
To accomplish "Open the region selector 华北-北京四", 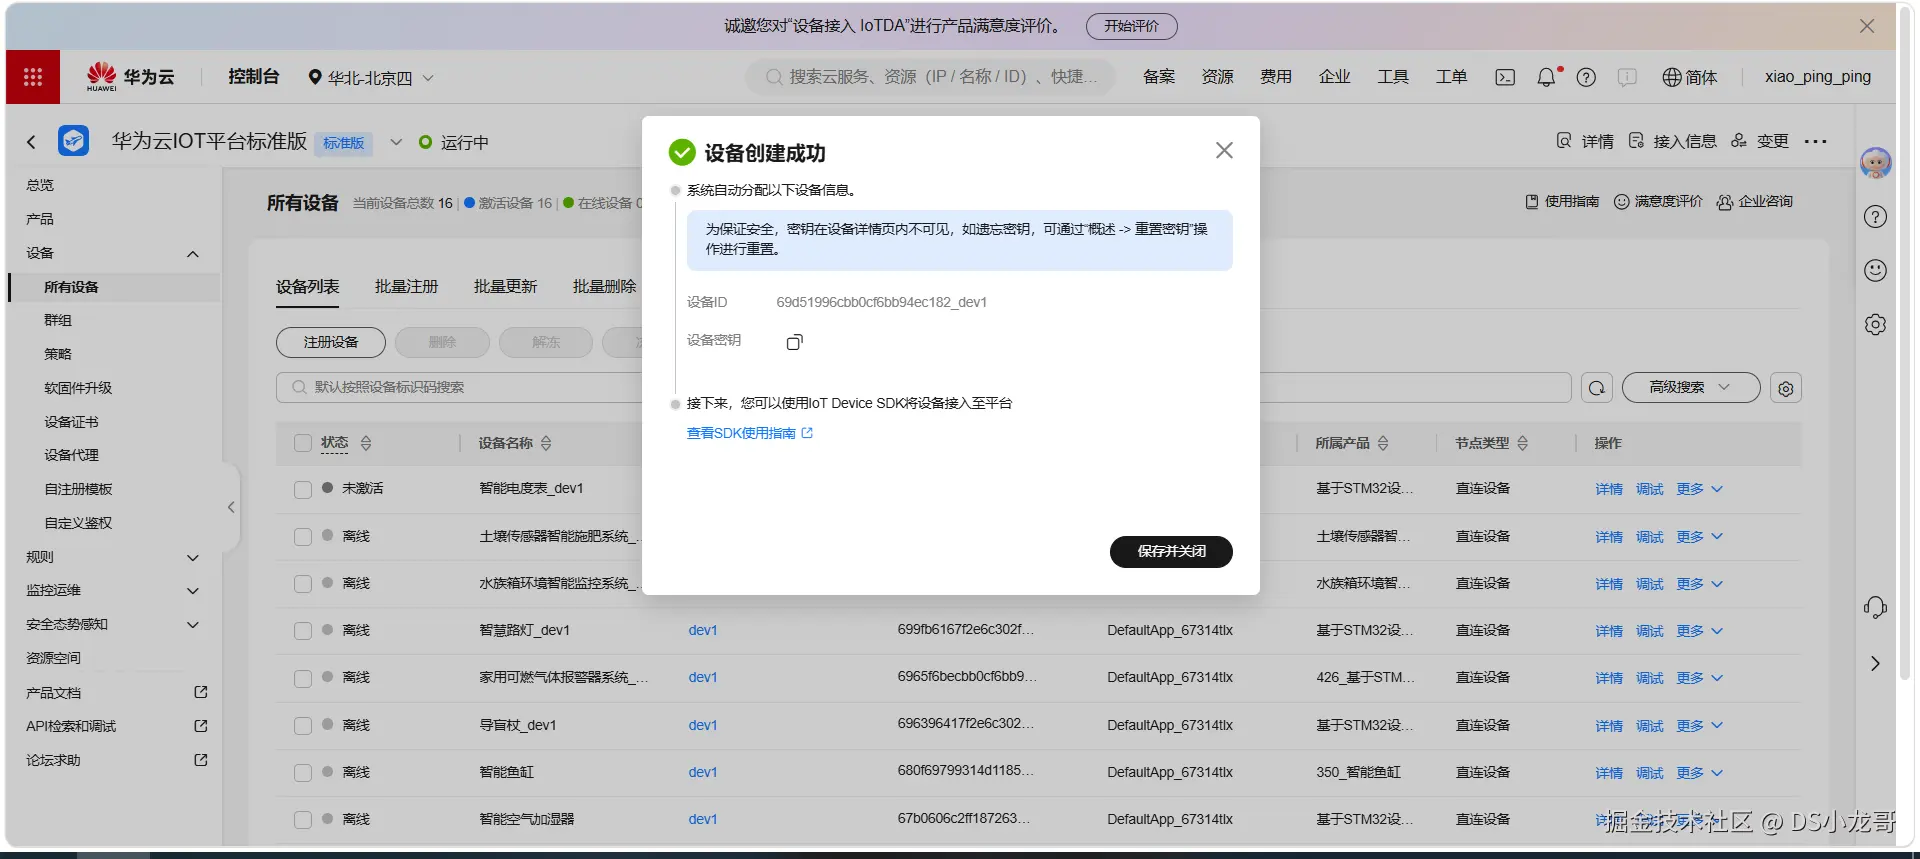I will coord(371,78).
